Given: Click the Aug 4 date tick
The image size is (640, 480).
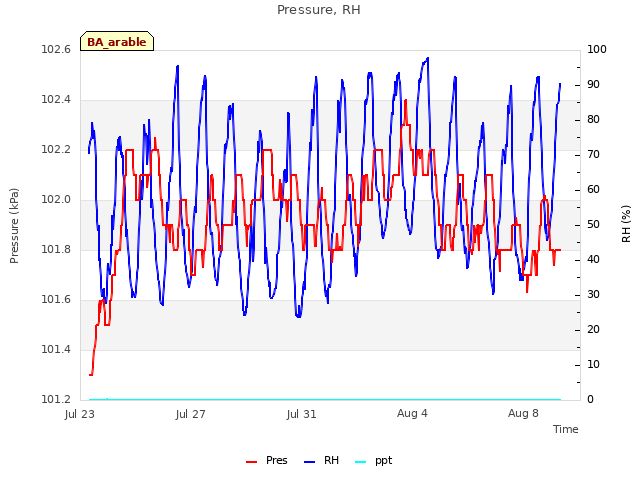Looking at the screenshot, I should click(x=412, y=413).
